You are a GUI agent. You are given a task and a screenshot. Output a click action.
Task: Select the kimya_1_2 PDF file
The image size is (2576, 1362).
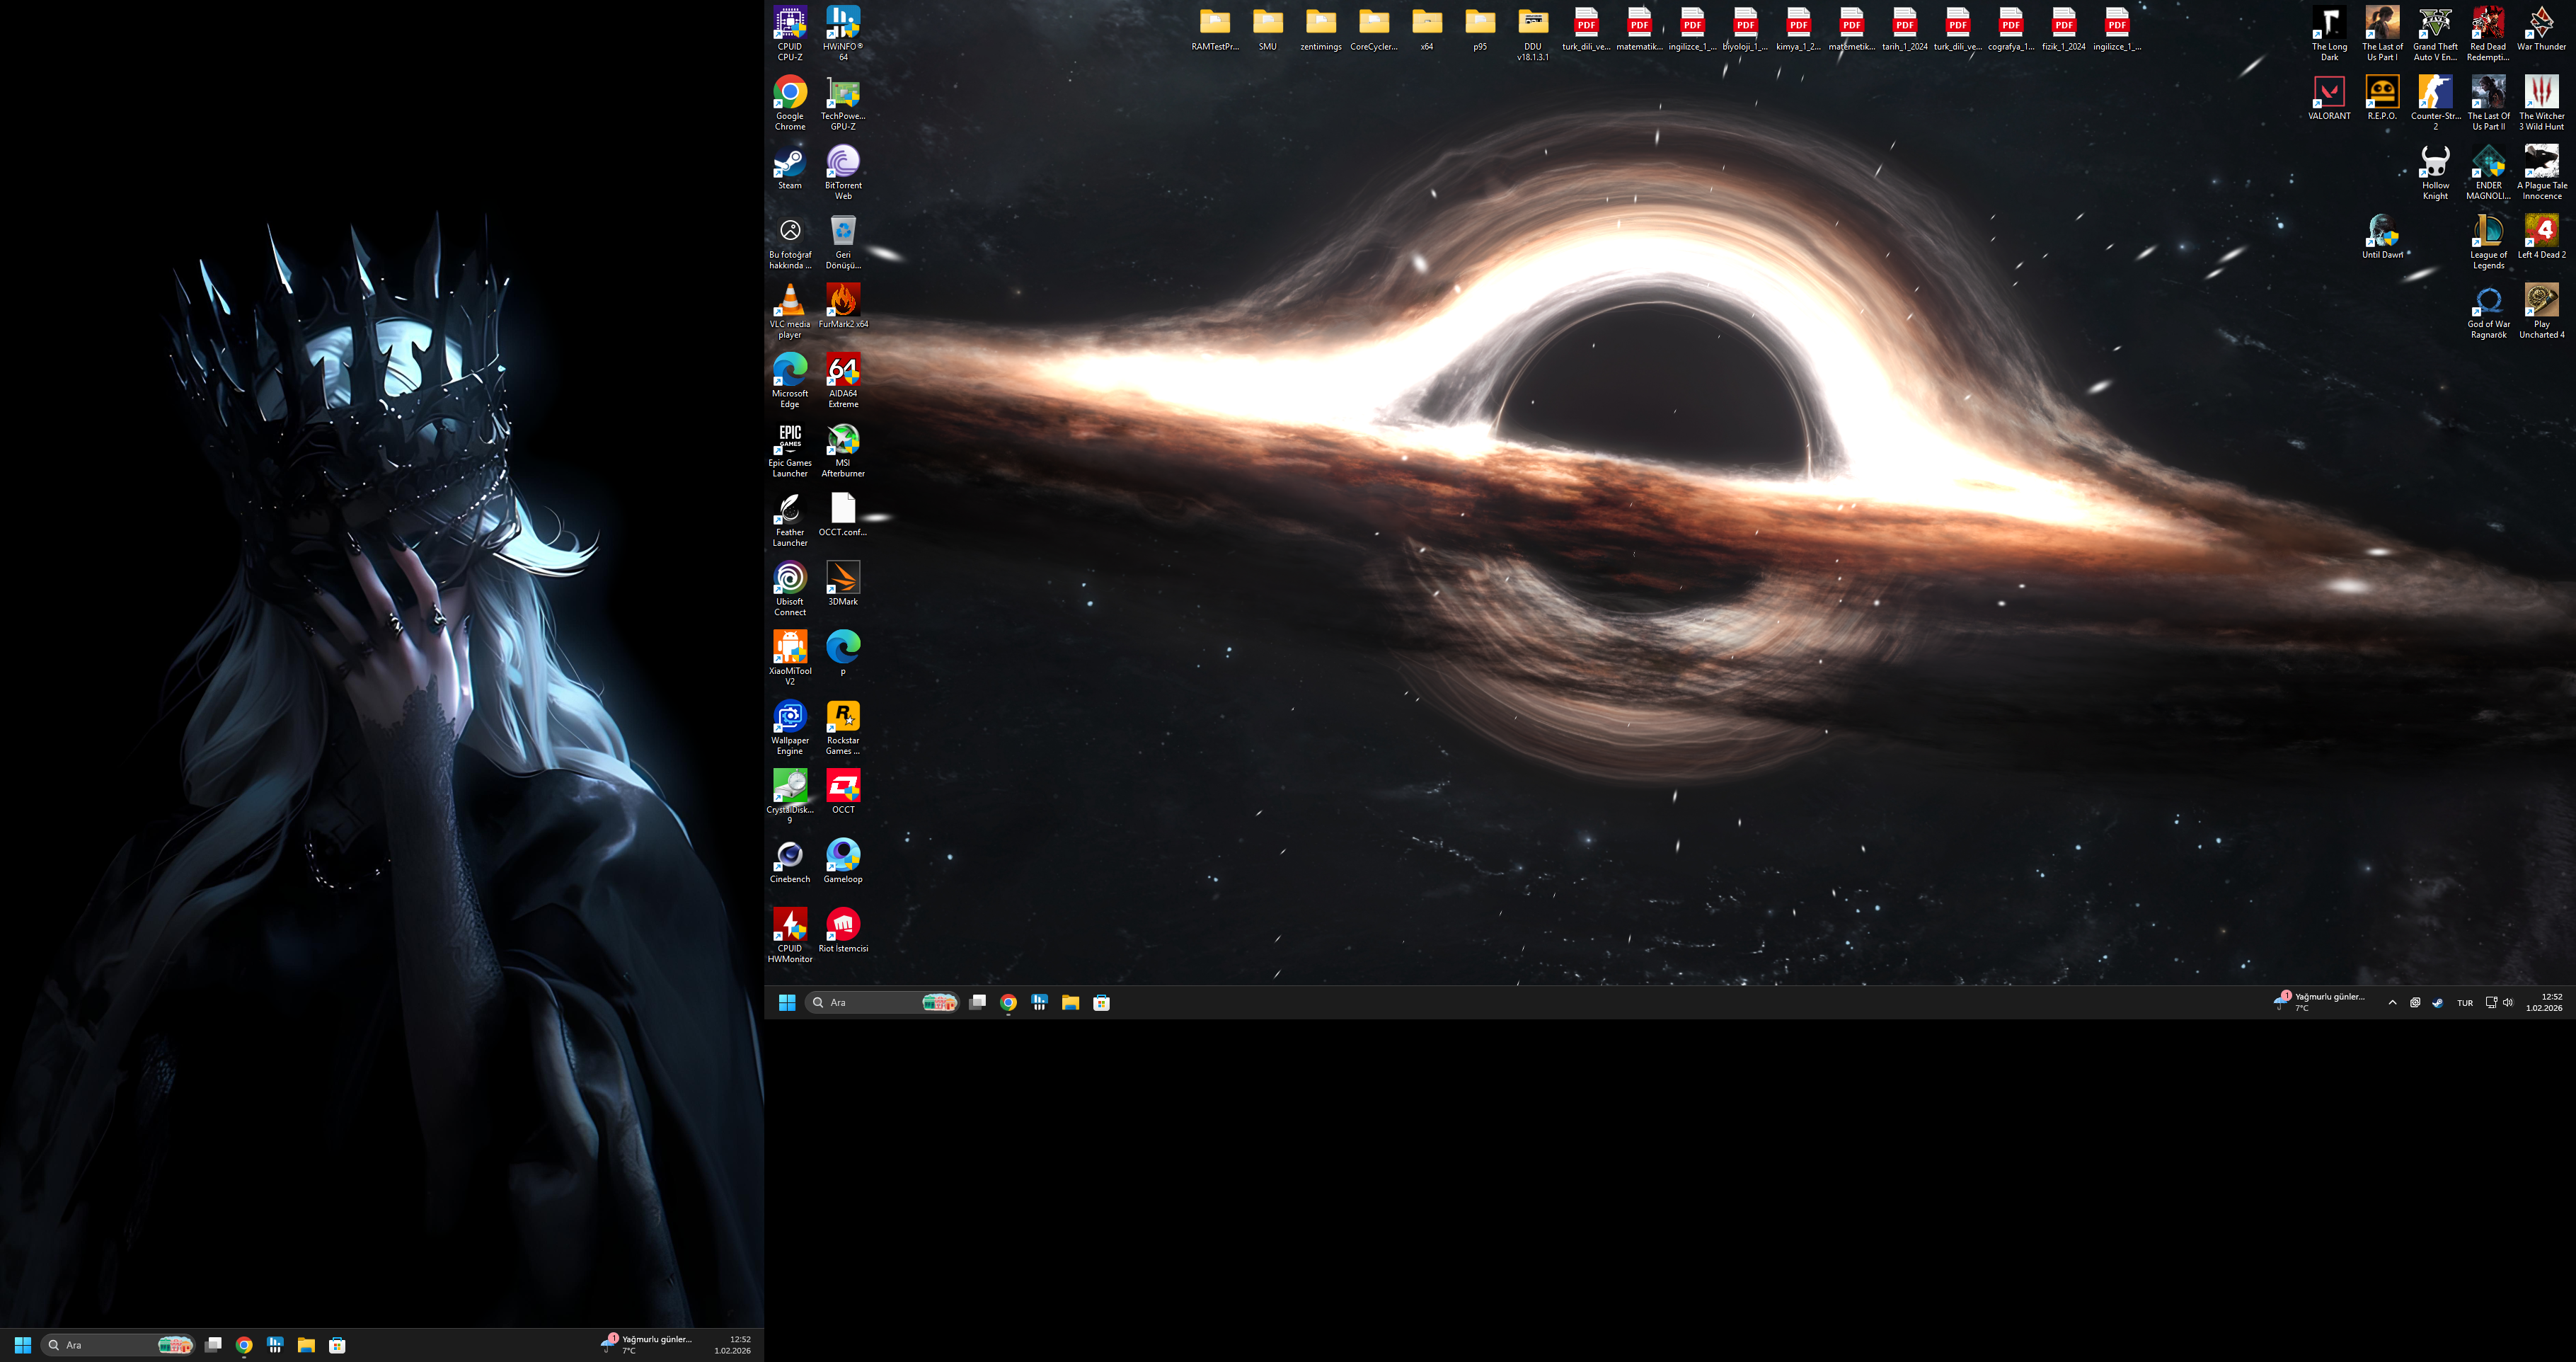1798,29
